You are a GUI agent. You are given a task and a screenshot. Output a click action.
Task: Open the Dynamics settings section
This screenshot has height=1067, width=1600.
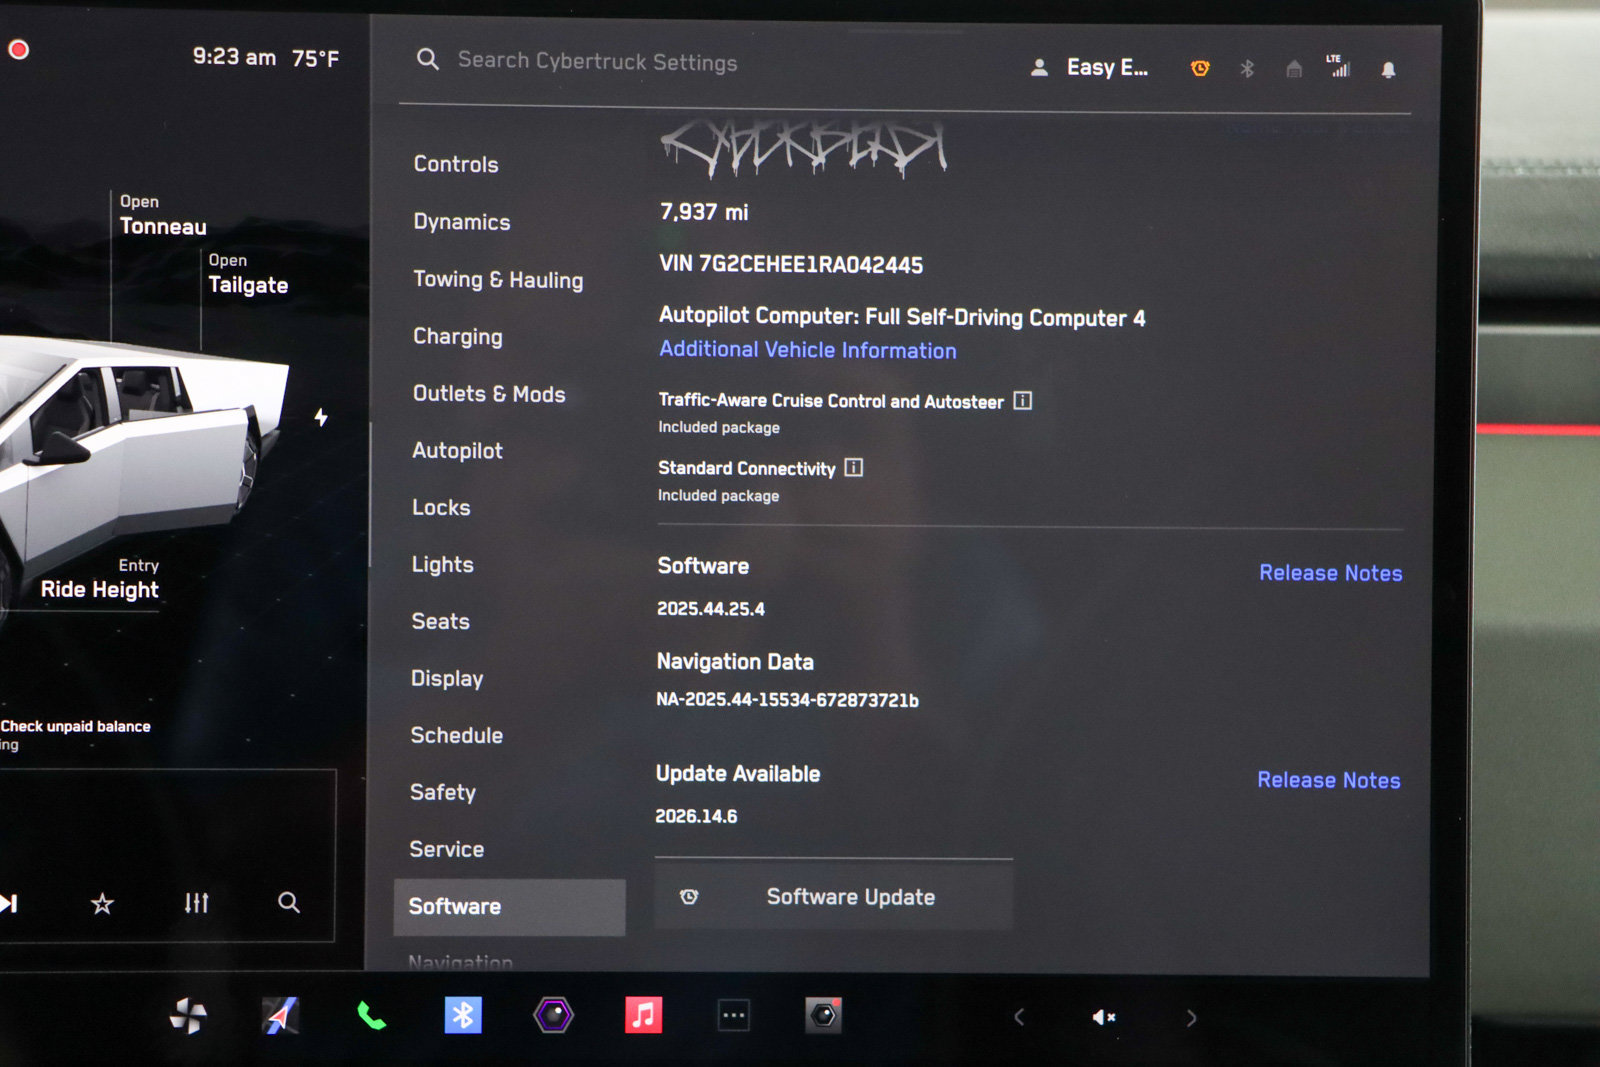pos(462,222)
